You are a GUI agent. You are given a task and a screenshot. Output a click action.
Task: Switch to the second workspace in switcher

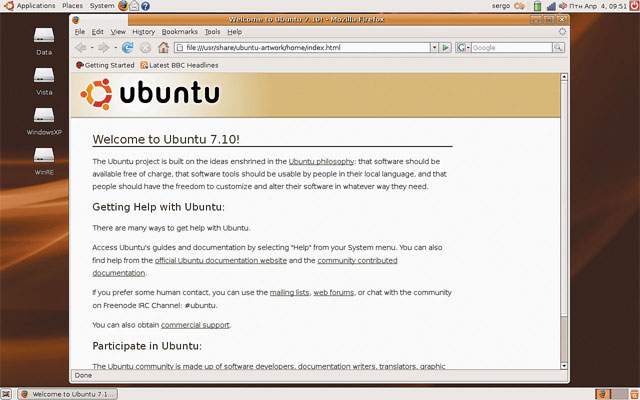coord(620,394)
